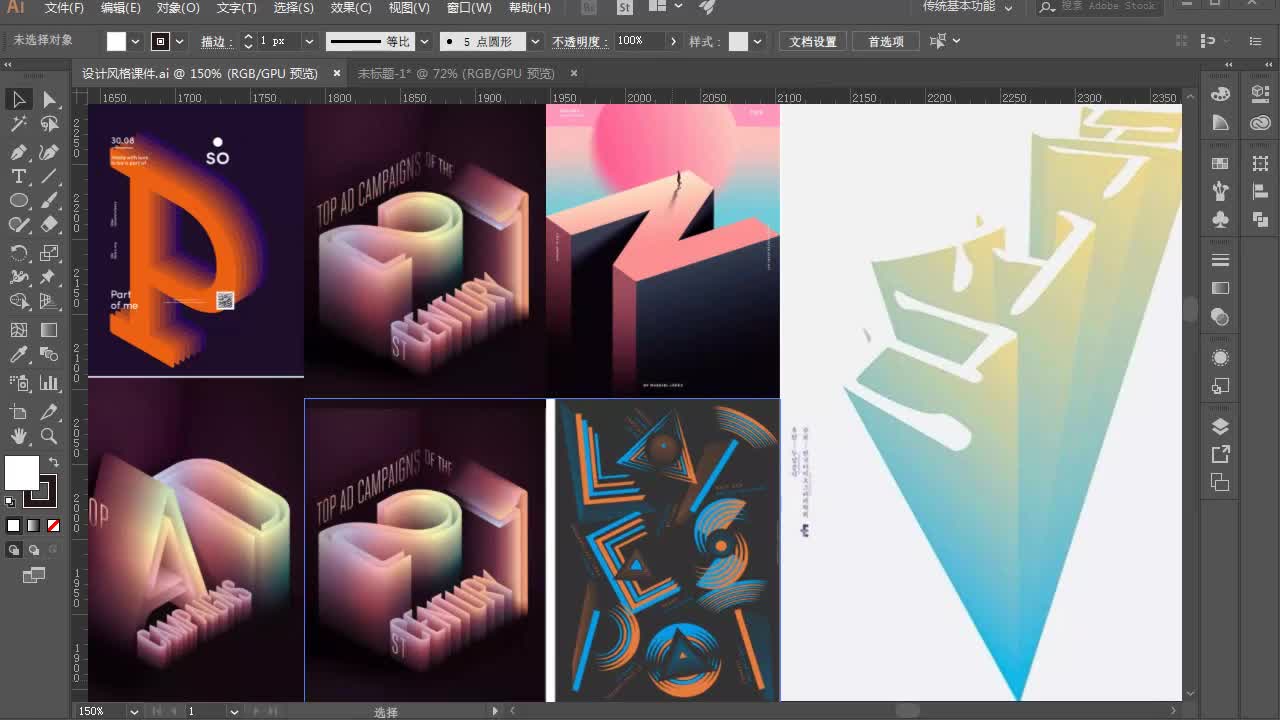Set paint type to Gradient

coord(34,525)
